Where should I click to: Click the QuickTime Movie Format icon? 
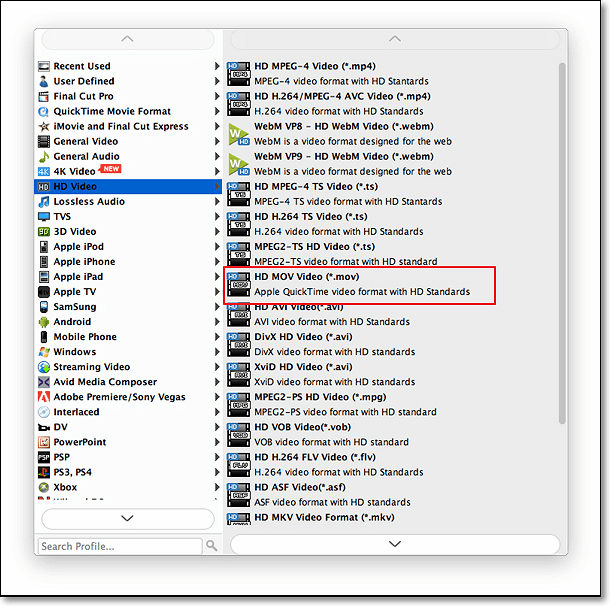coord(44,112)
